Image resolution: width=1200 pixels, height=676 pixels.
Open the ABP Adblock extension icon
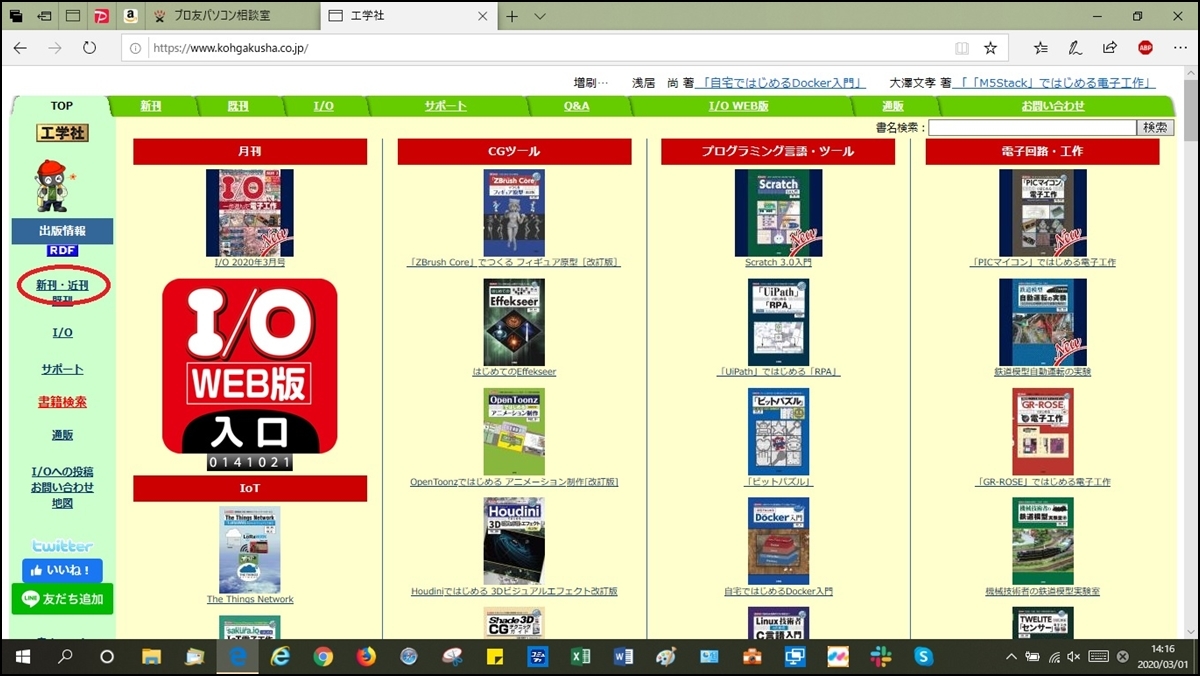[x=1145, y=48]
